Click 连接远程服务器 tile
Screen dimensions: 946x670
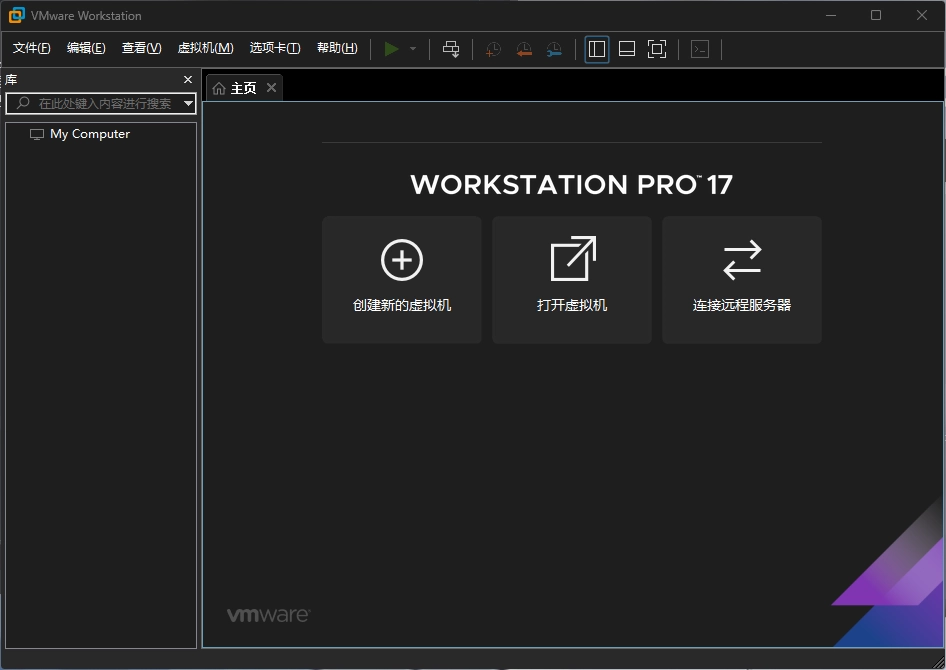tap(742, 280)
